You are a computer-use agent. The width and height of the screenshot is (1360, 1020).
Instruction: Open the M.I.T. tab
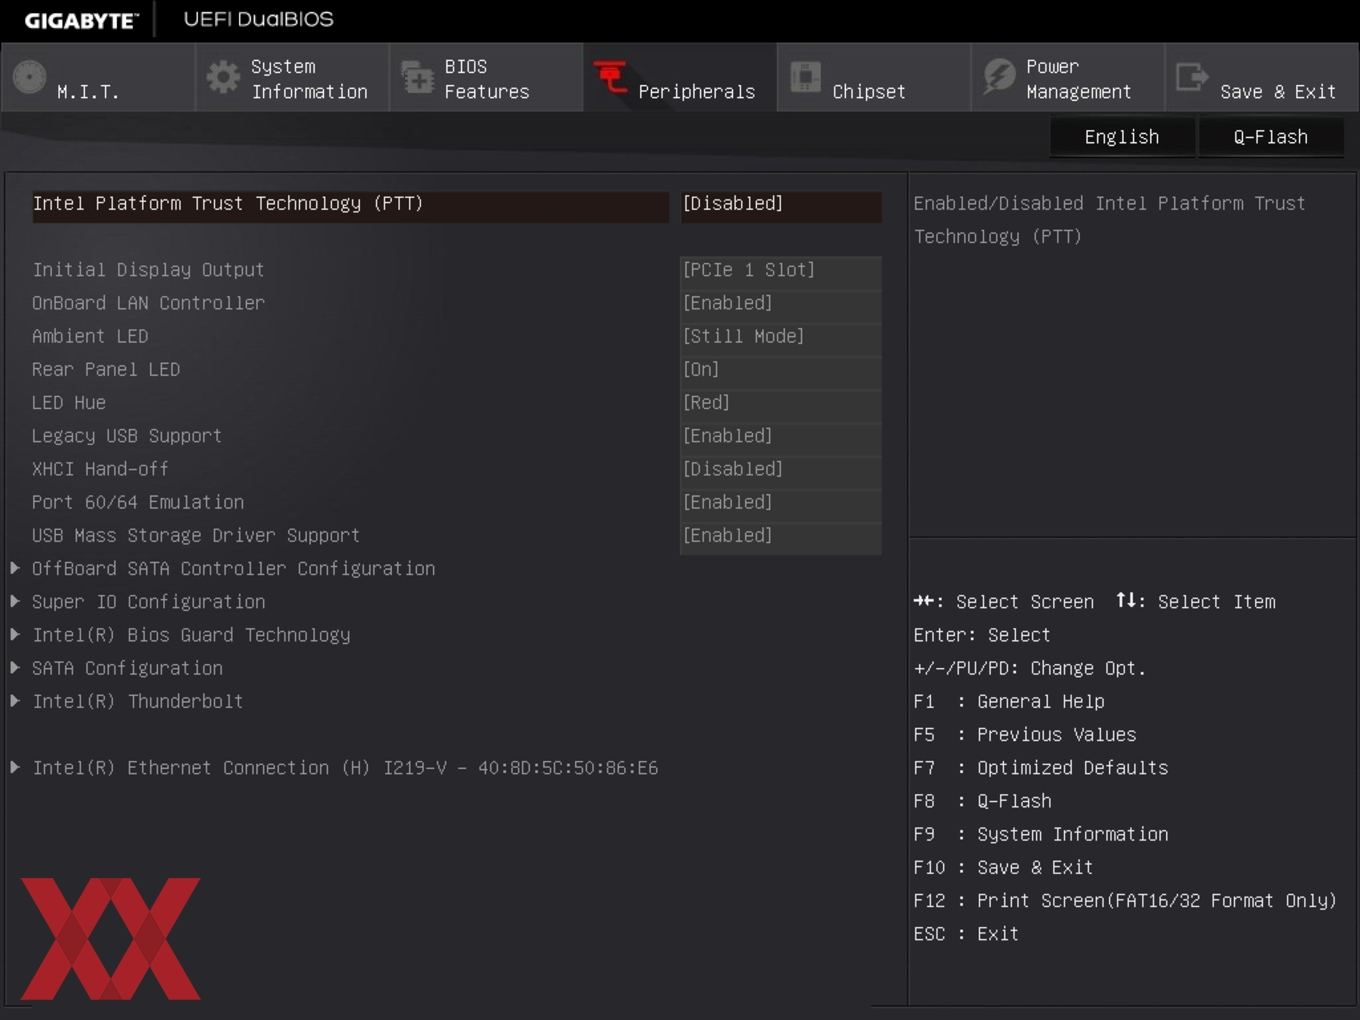(98, 77)
